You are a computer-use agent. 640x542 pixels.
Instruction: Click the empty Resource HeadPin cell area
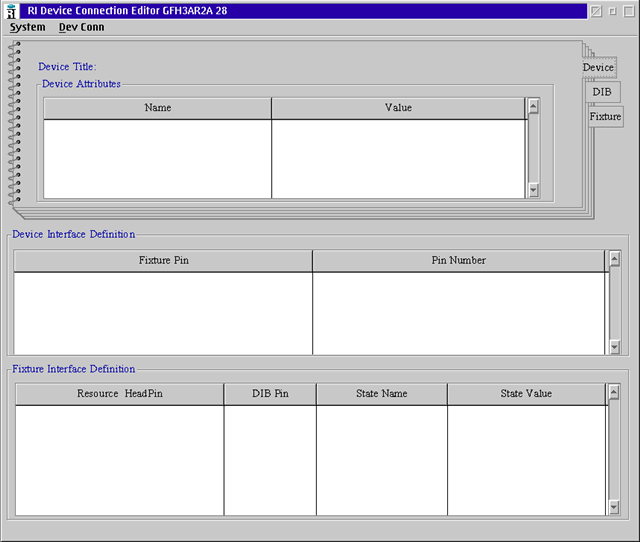(x=120, y=460)
